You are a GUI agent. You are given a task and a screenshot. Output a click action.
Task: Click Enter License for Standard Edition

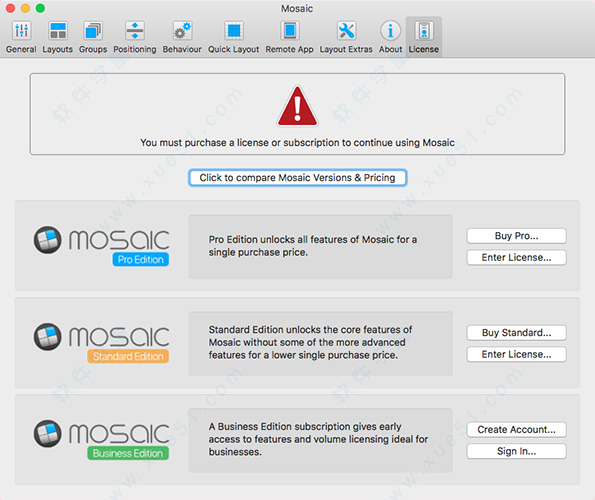pyautogui.click(x=516, y=354)
